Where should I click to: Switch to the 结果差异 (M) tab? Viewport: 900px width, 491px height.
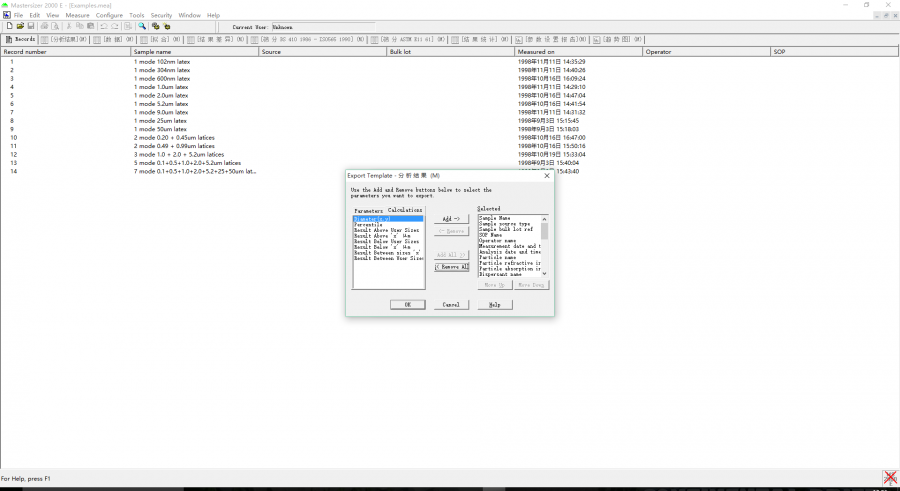point(216,40)
